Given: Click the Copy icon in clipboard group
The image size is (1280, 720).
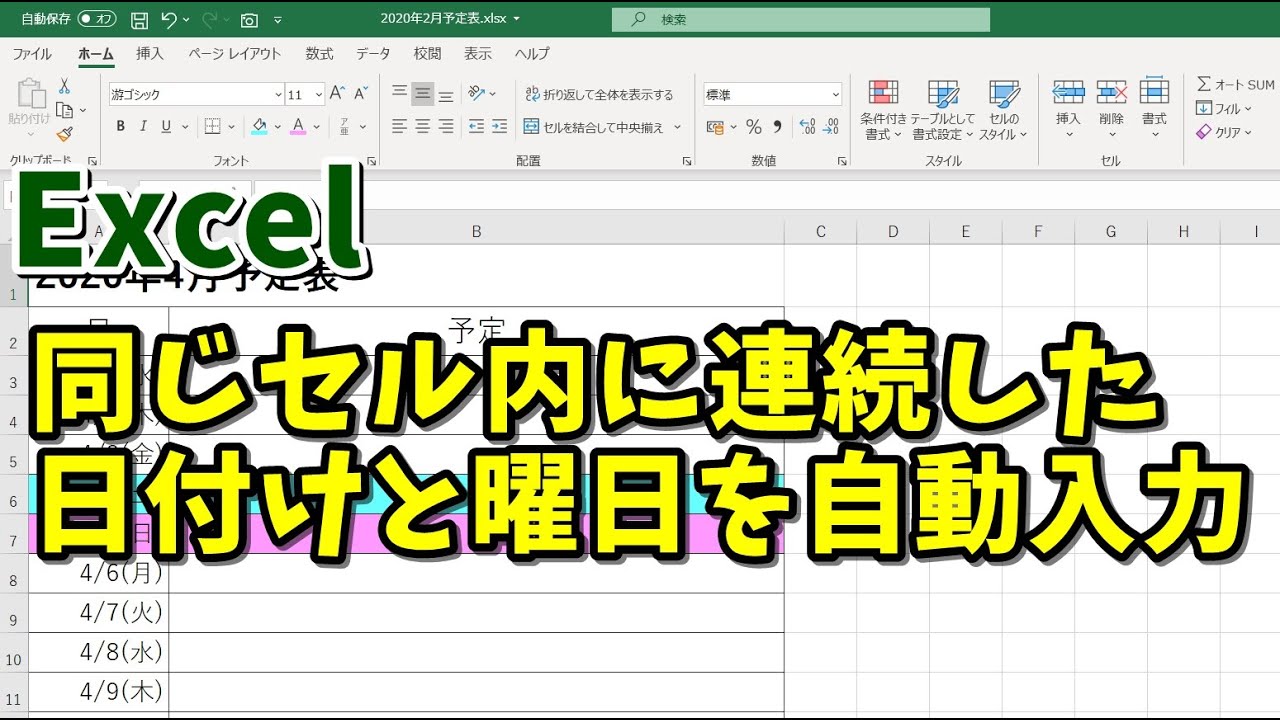Looking at the screenshot, I should click(x=64, y=110).
